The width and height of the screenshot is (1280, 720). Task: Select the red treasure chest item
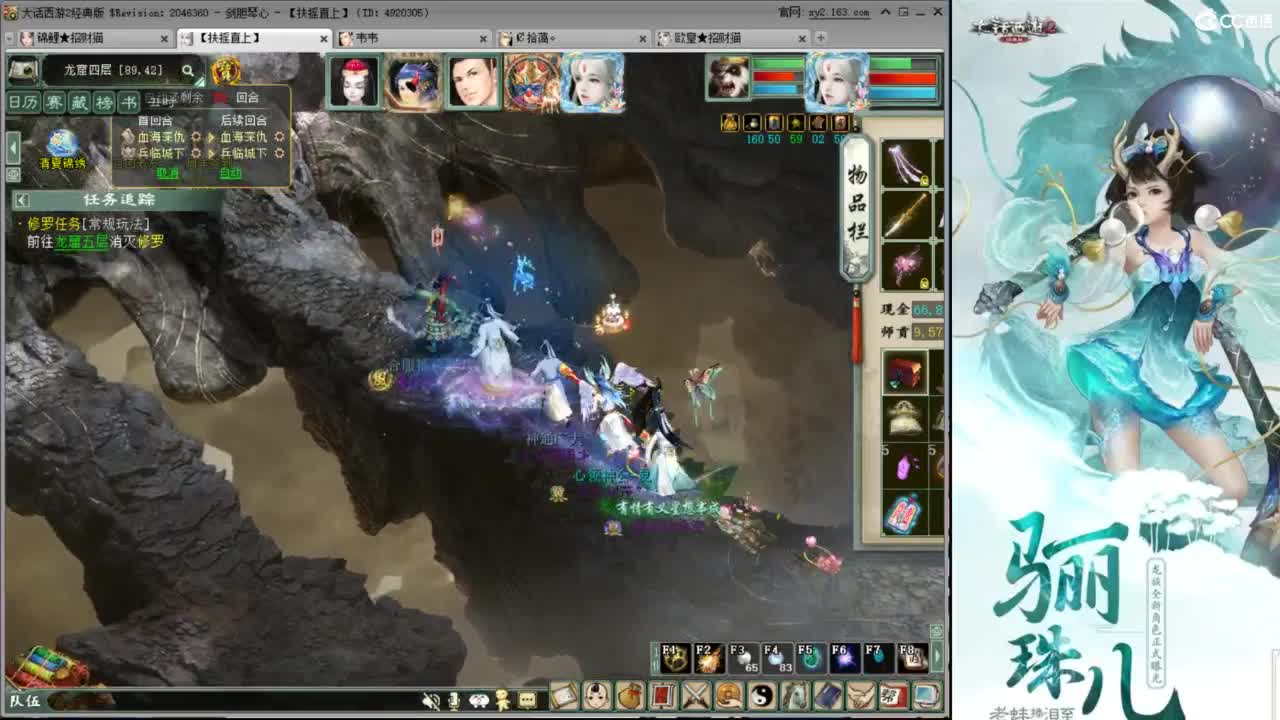pyautogui.click(x=905, y=372)
